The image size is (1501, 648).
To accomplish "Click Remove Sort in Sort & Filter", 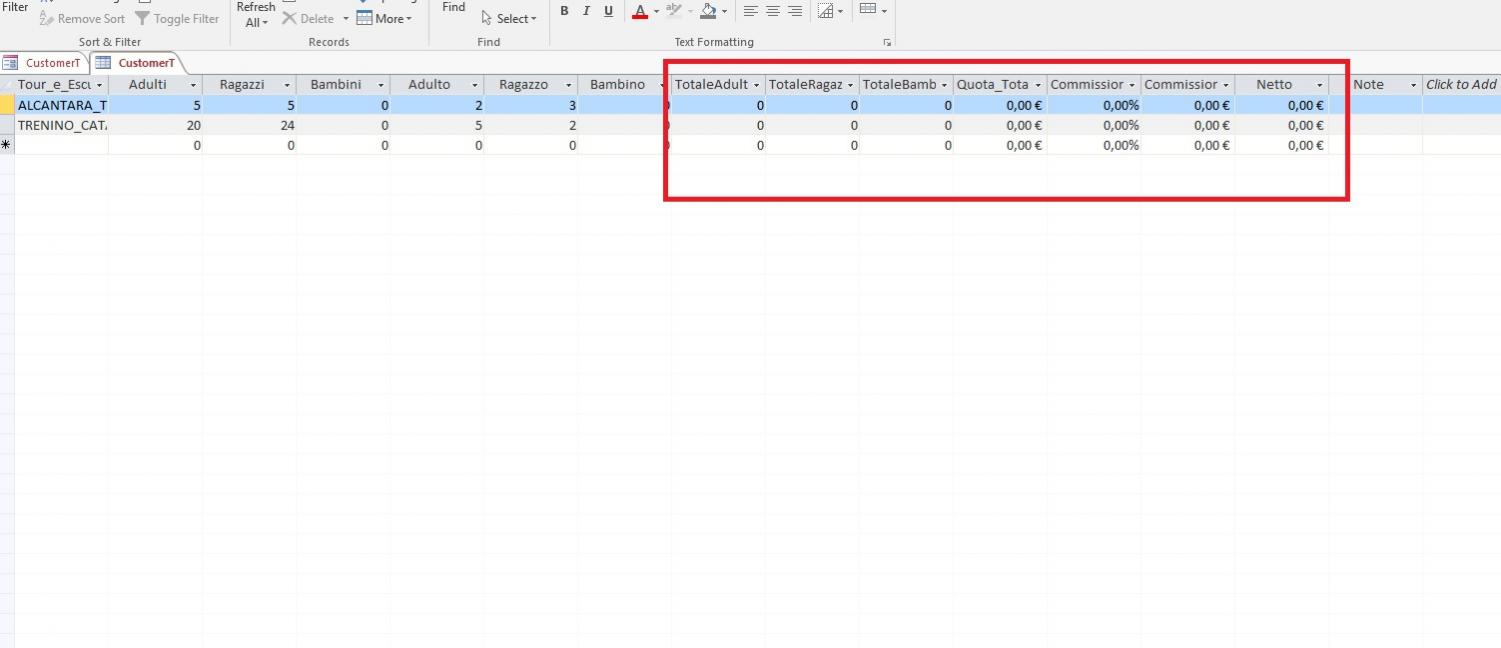I will pos(82,19).
